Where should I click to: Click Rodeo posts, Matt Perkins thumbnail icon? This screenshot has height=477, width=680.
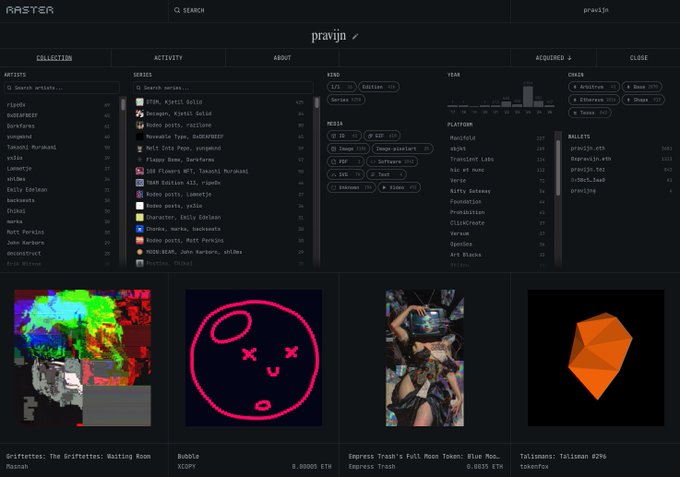140,240
